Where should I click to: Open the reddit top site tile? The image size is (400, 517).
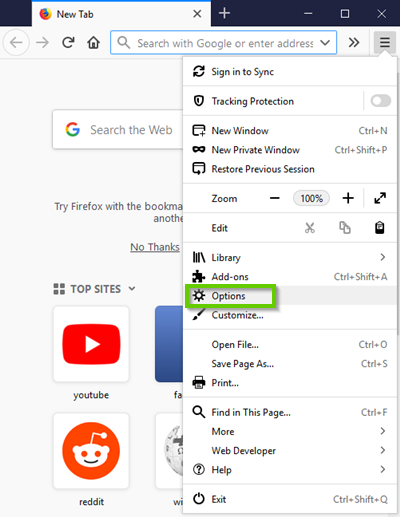coord(91,451)
